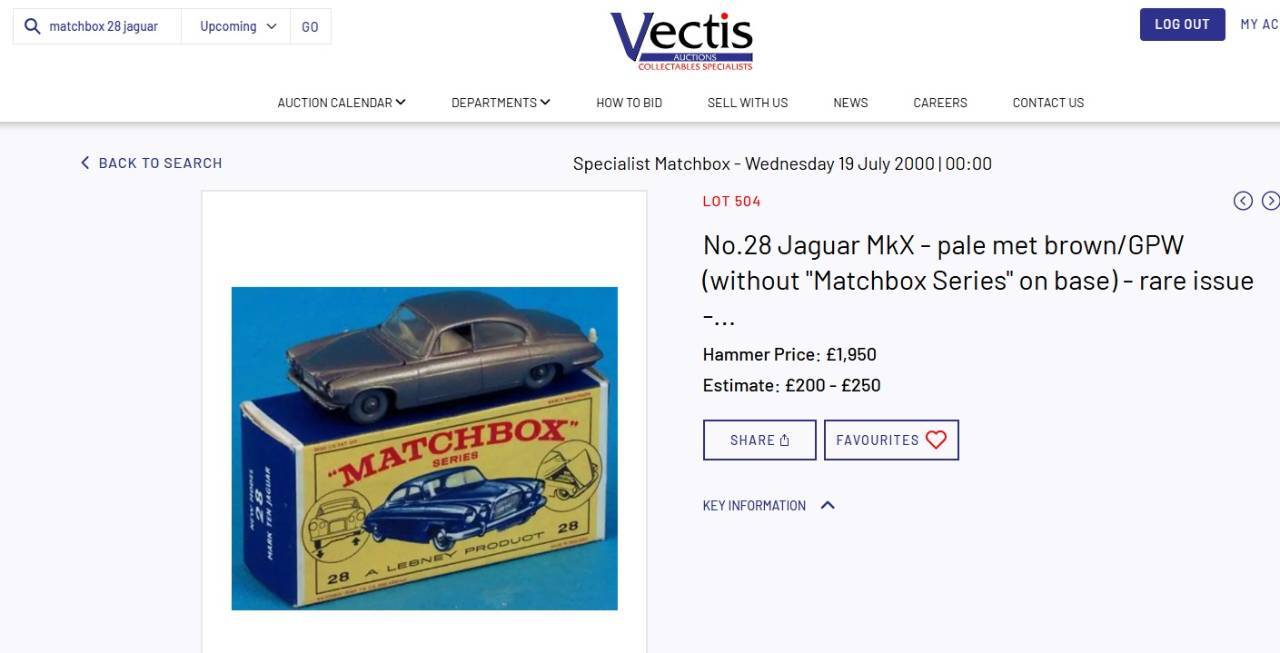Open the News menu item
The image size is (1280, 653).
click(850, 102)
